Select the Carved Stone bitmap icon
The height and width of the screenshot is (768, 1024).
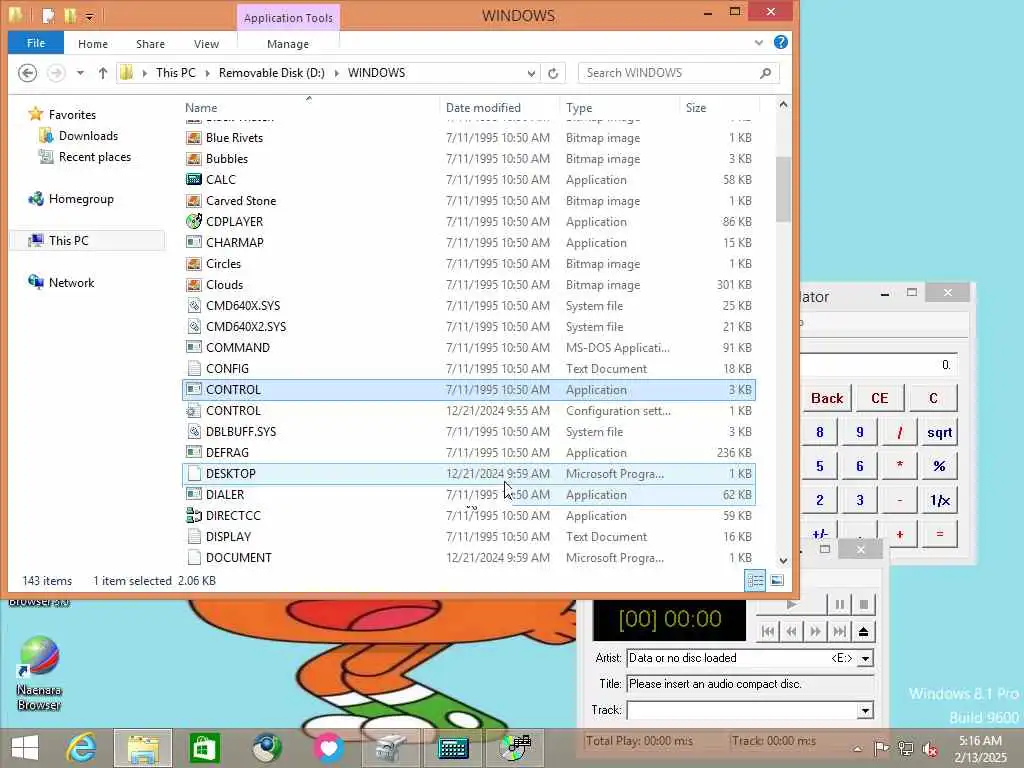pos(193,200)
